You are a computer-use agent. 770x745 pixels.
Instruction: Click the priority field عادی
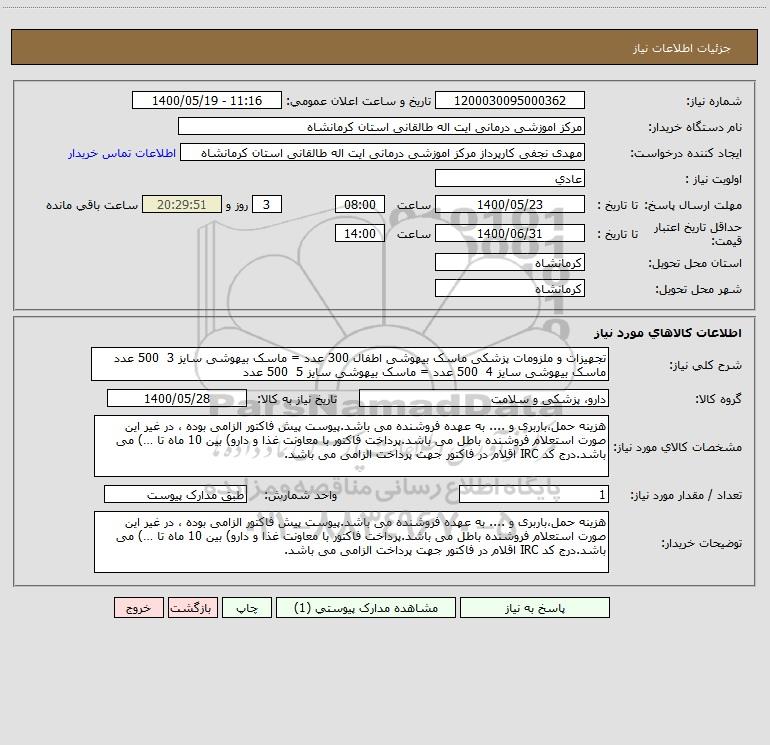click(x=510, y=178)
